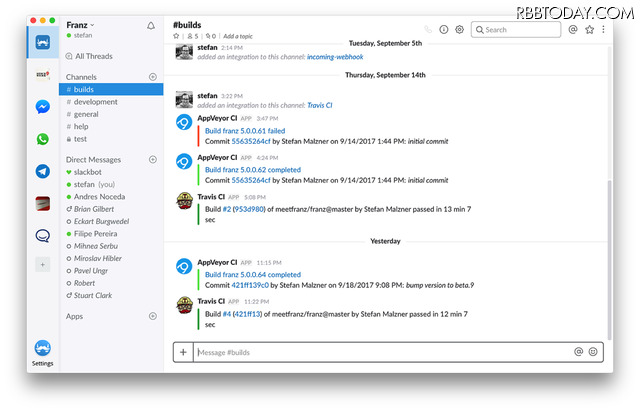The width and height of the screenshot is (640, 411).
Task: Click the Search field
Action: [516, 29]
